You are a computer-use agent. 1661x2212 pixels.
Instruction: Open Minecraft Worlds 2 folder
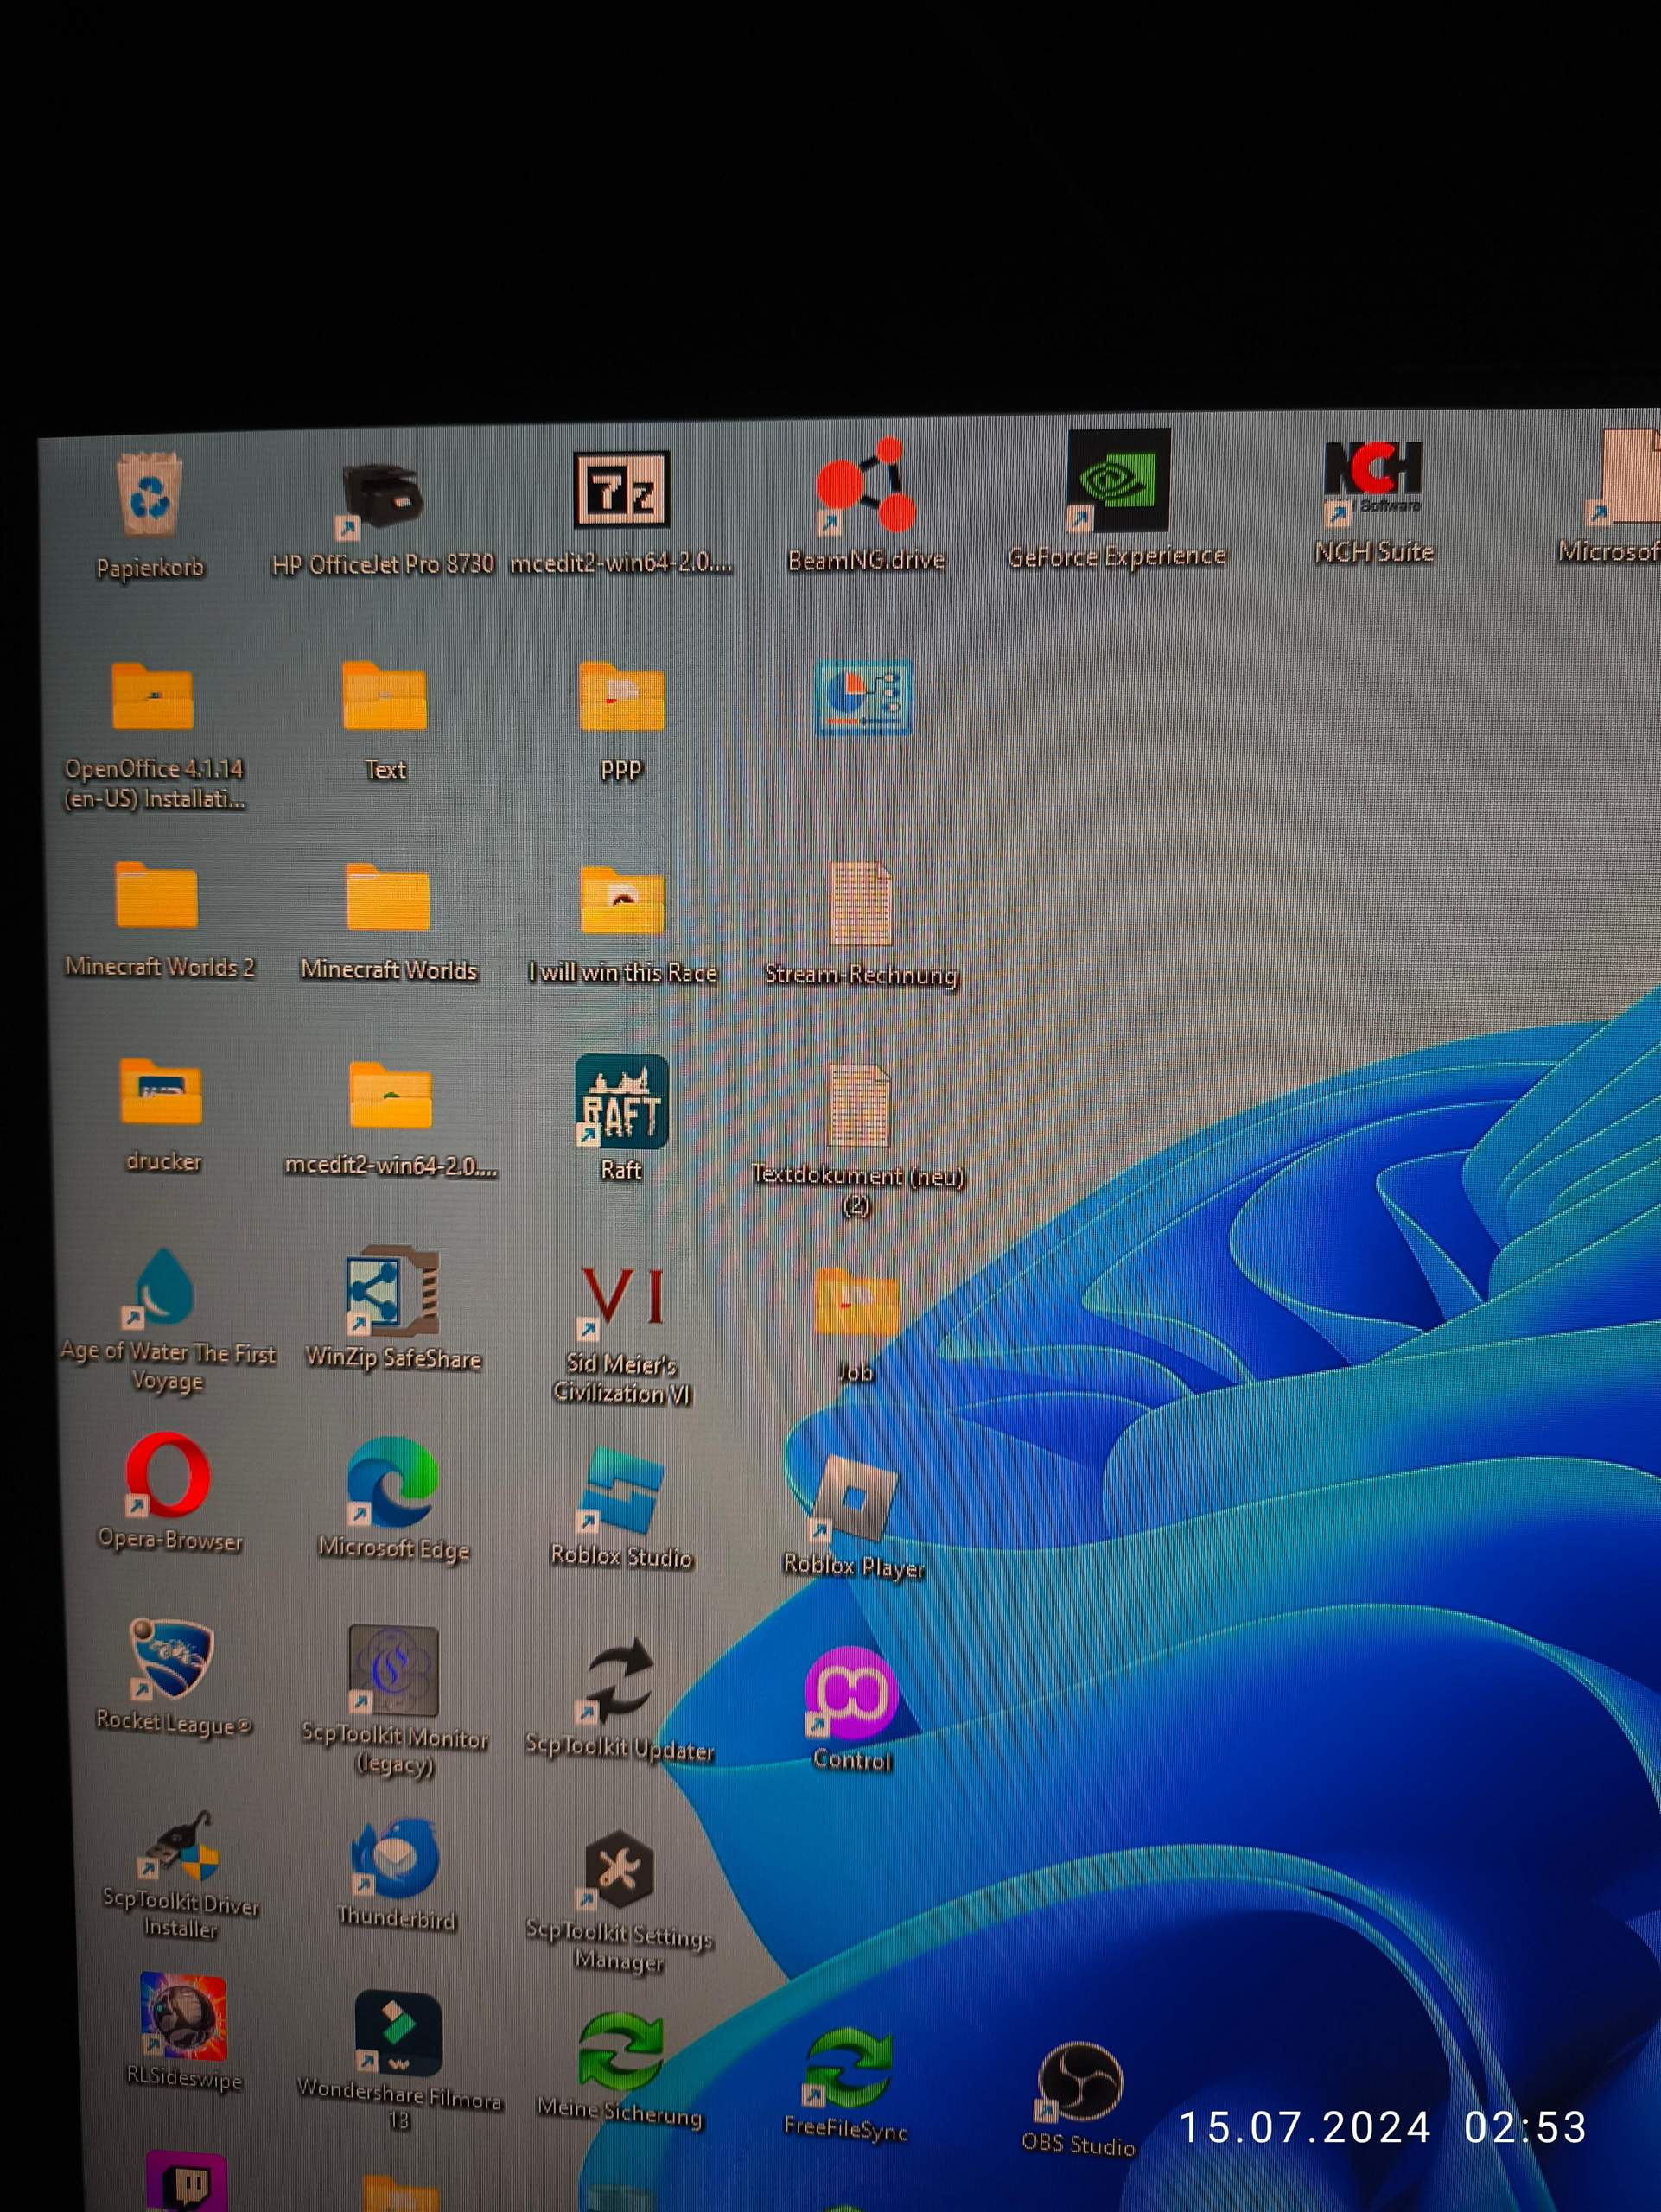point(156,895)
